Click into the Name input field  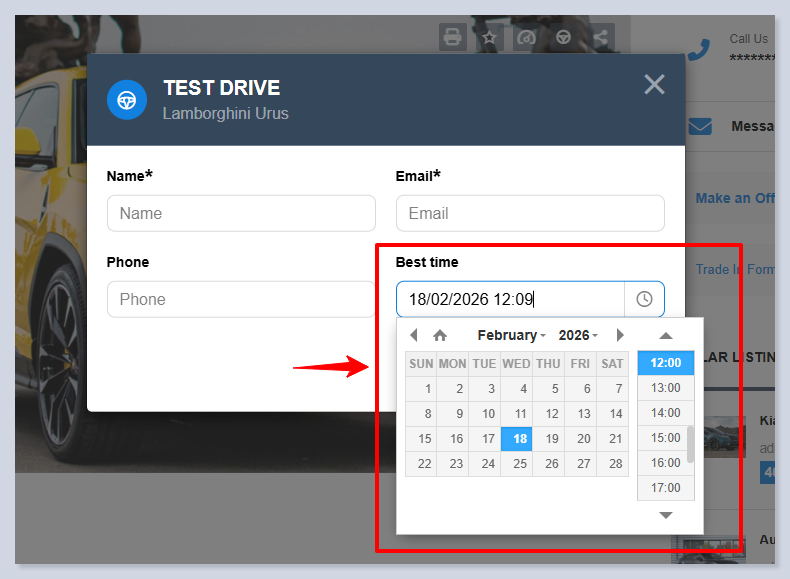[241, 213]
